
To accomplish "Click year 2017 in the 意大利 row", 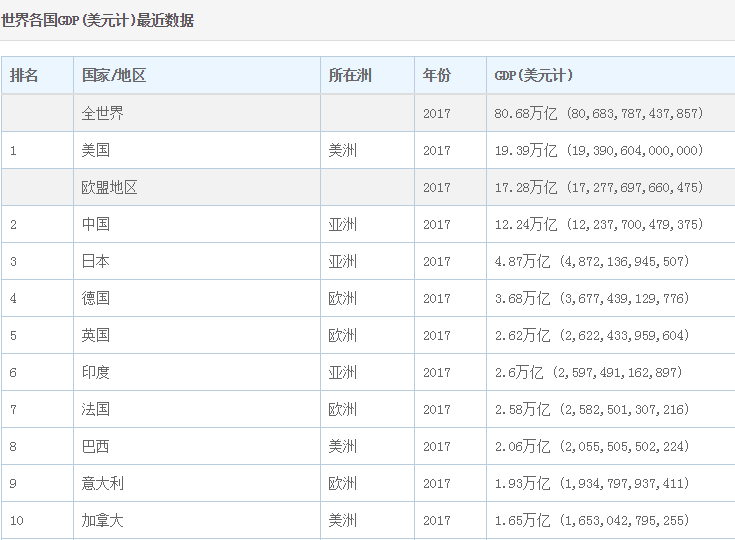I will coord(436,484).
